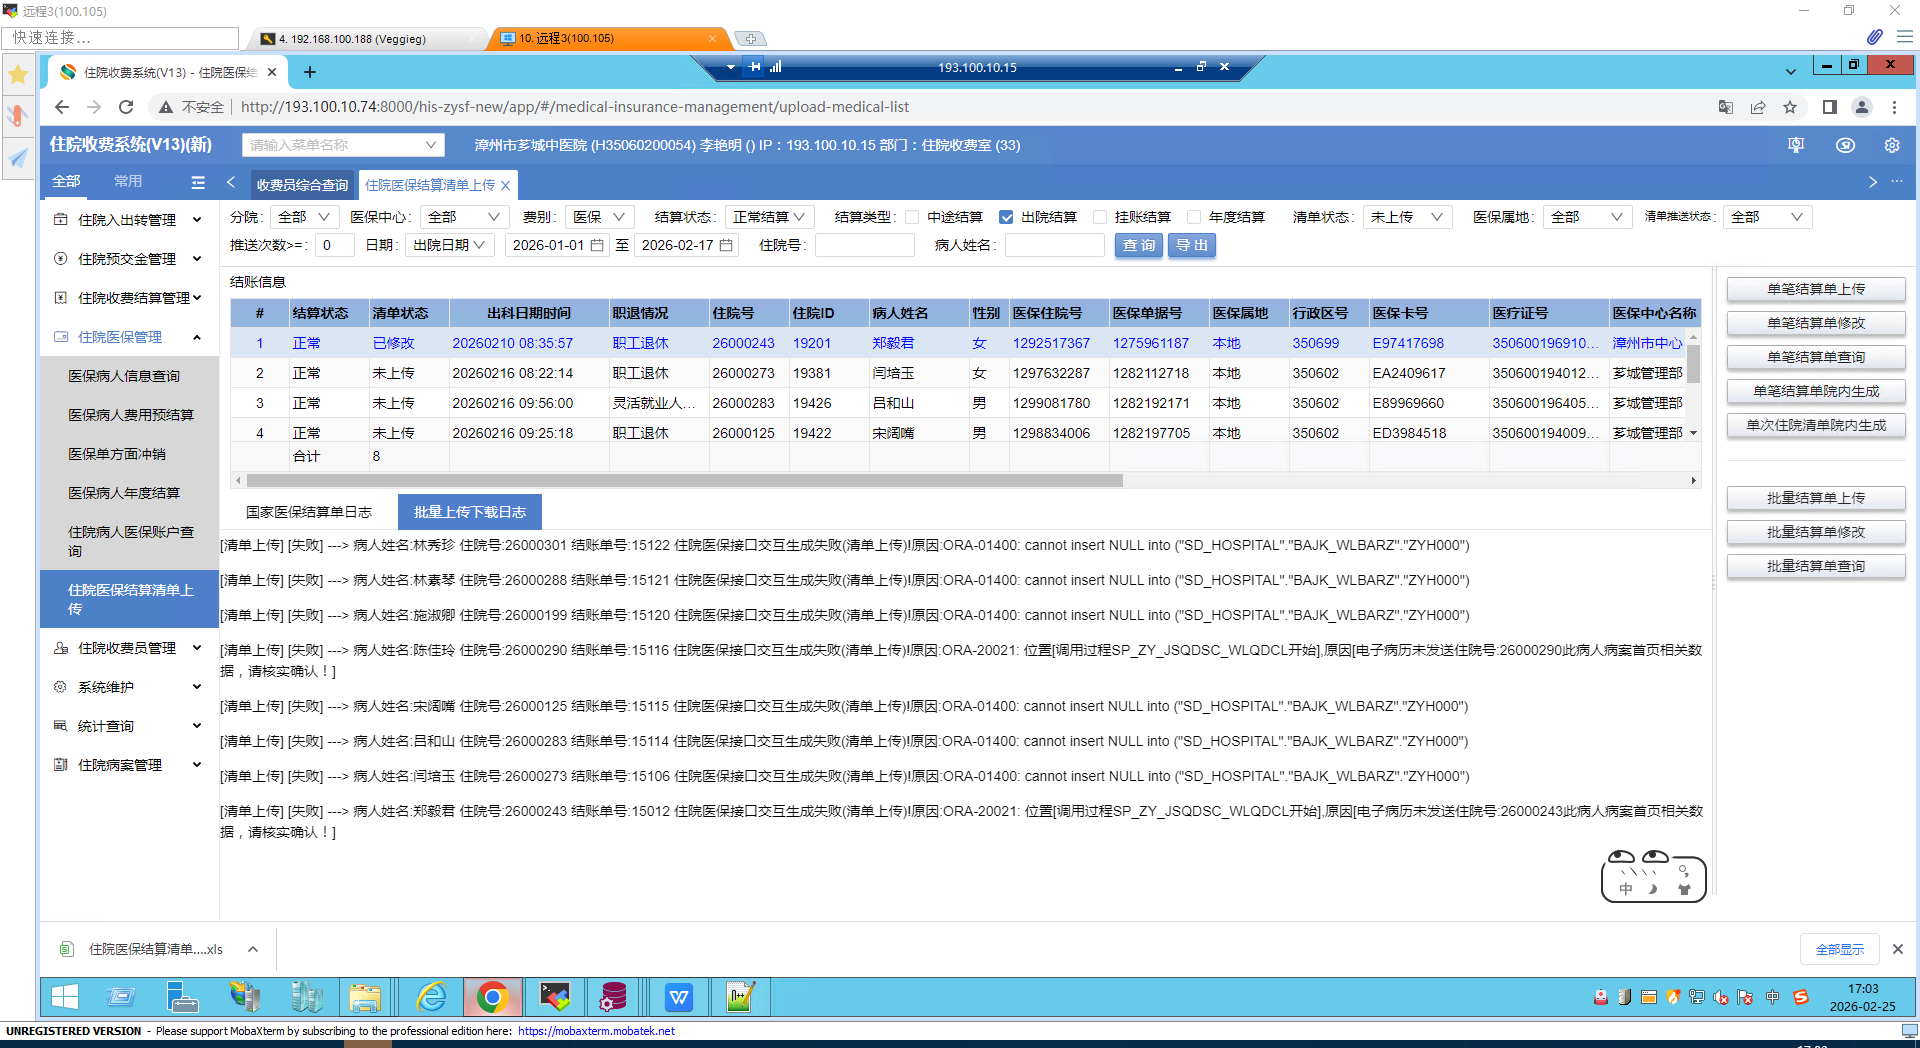The width and height of the screenshot is (1920, 1048).
Task: Click the Sogou input method tray icon
Action: point(1801,997)
